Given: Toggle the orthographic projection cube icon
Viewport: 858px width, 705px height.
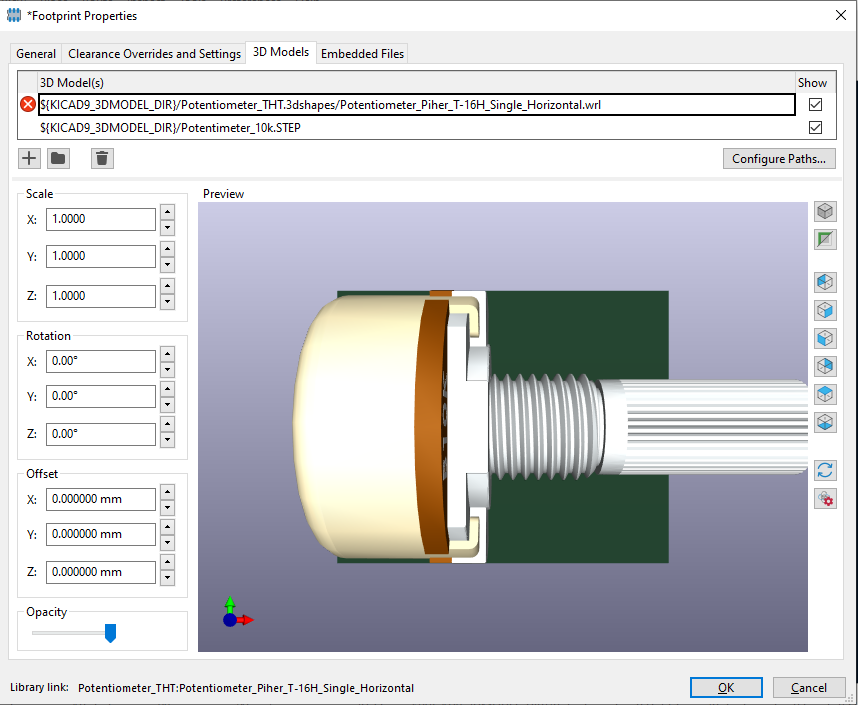Looking at the screenshot, I should [825, 211].
